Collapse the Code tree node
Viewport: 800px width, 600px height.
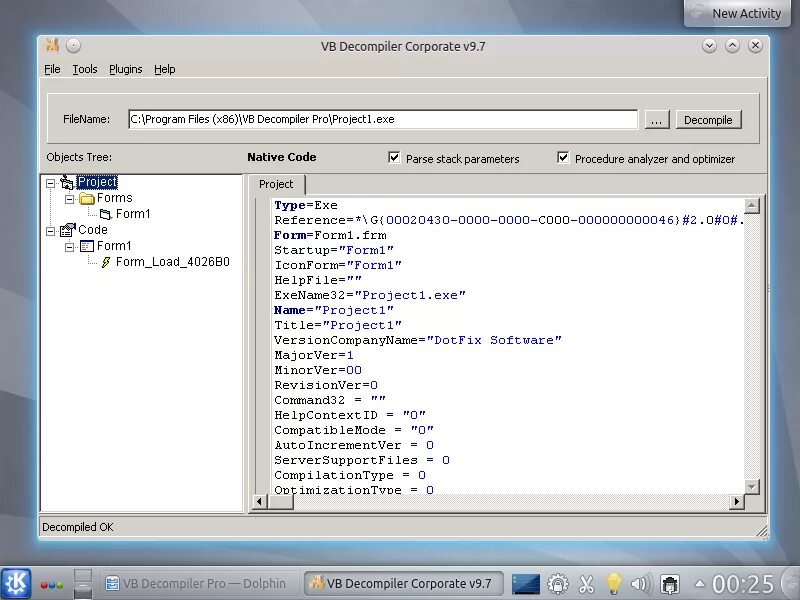[51, 231]
